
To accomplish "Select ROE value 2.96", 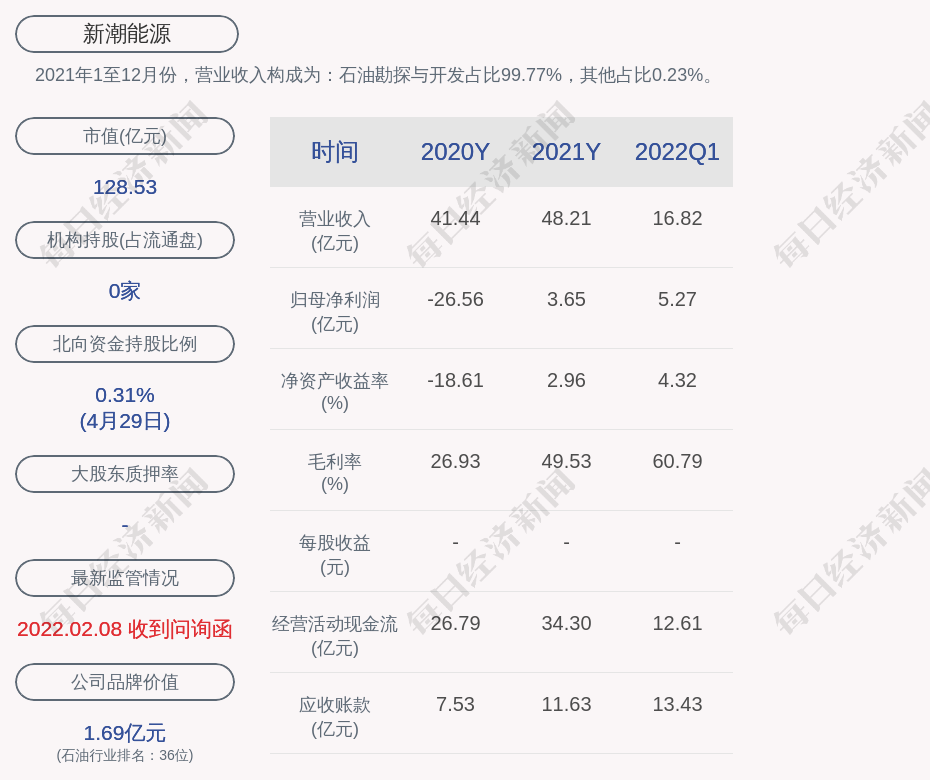I will point(566,380).
